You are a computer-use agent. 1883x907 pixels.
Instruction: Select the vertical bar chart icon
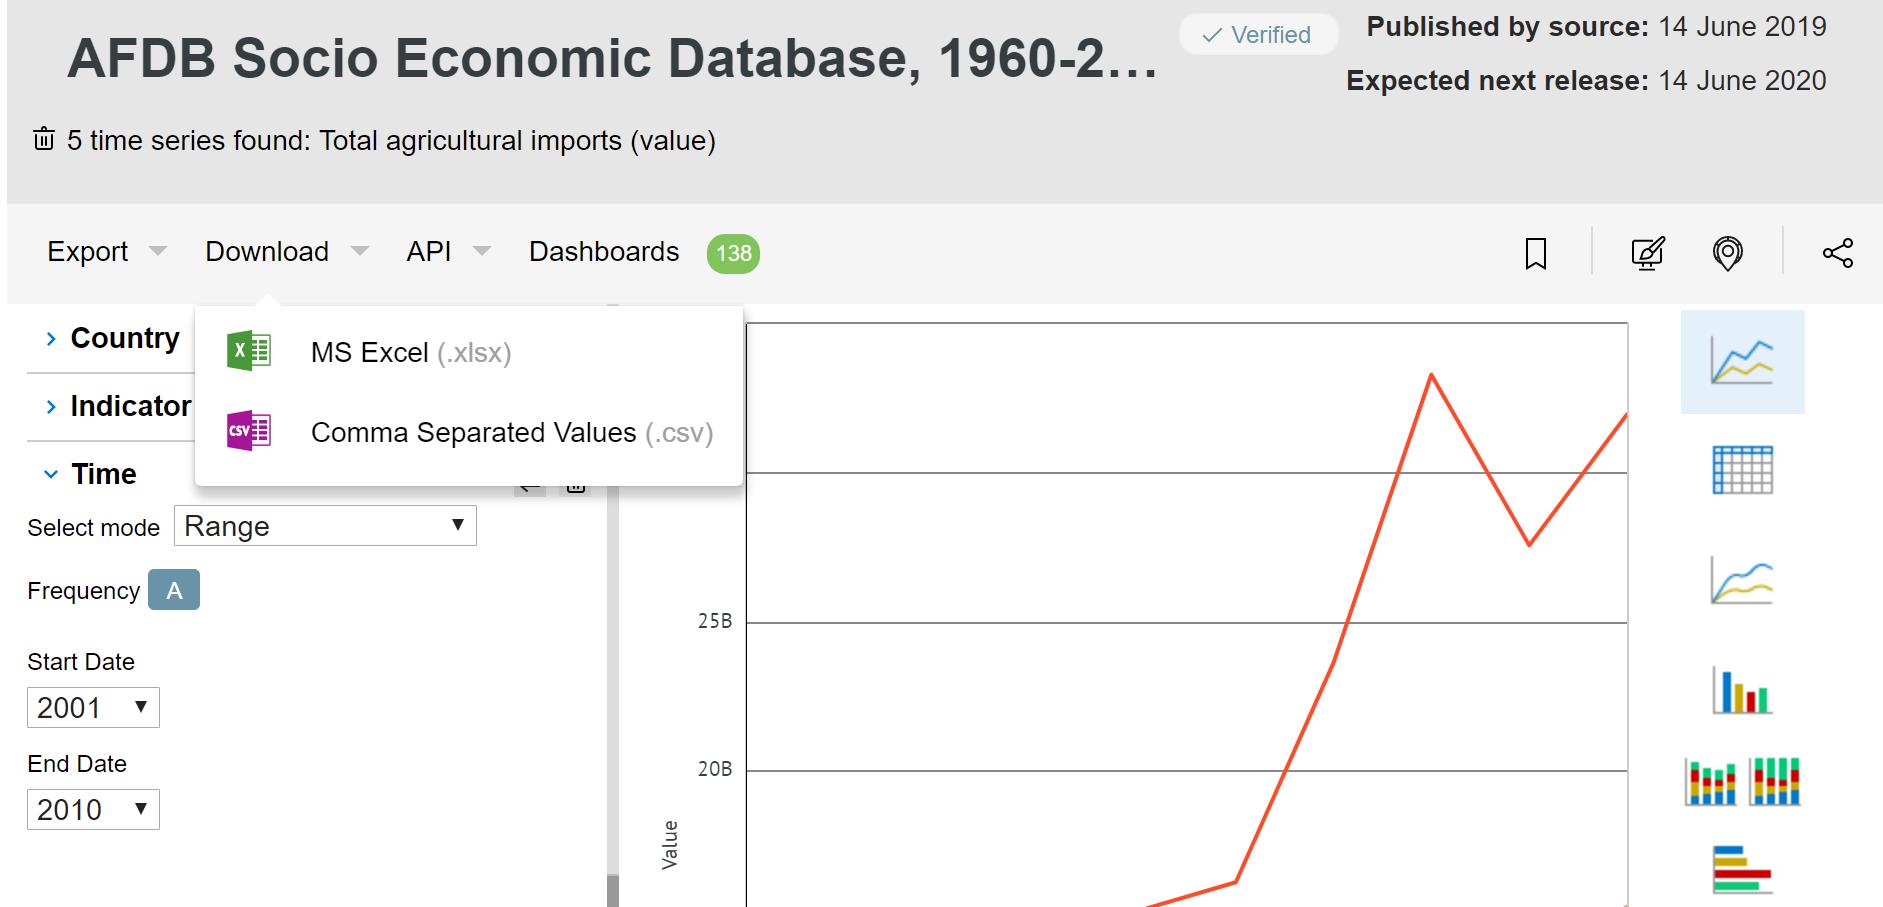click(1742, 690)
